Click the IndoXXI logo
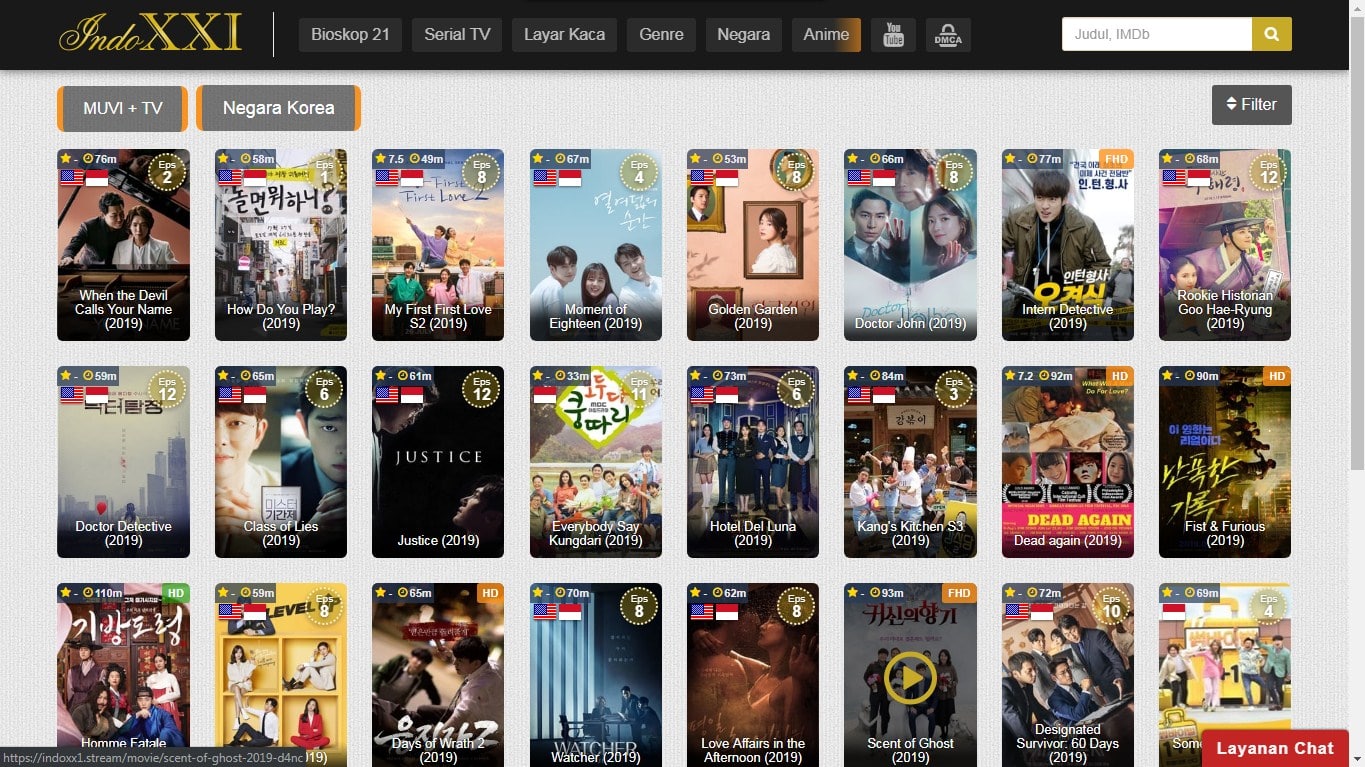Viewport: 1365px width, 767px height. 150,32
